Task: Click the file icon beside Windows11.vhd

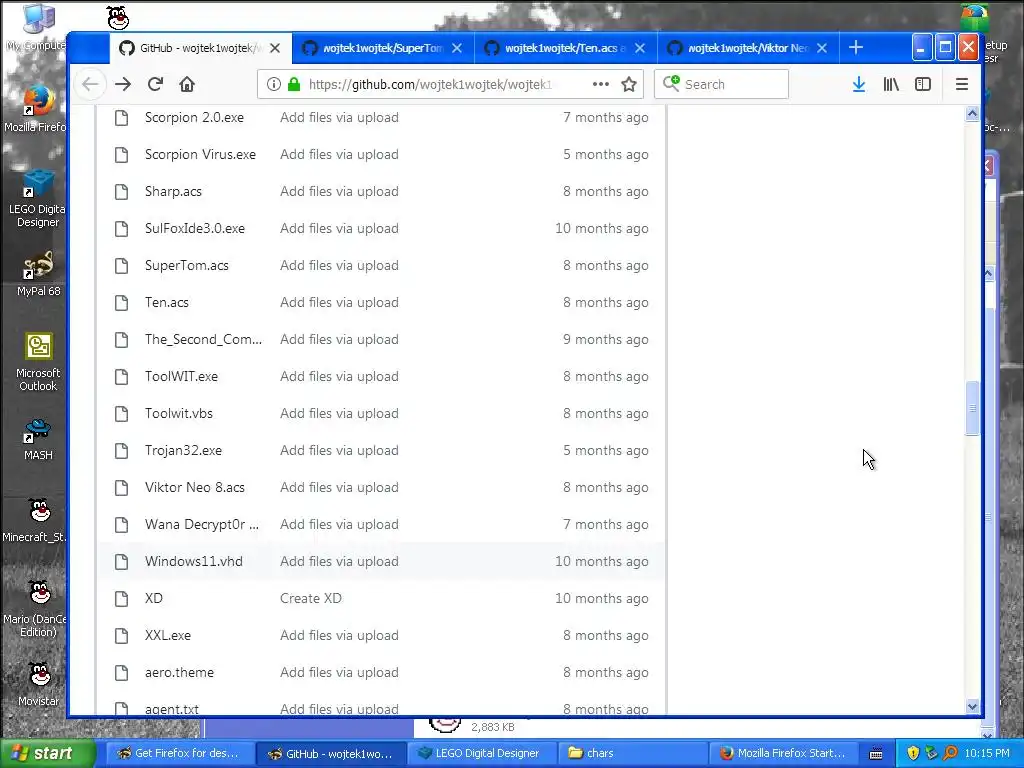Action: (121, 562)
